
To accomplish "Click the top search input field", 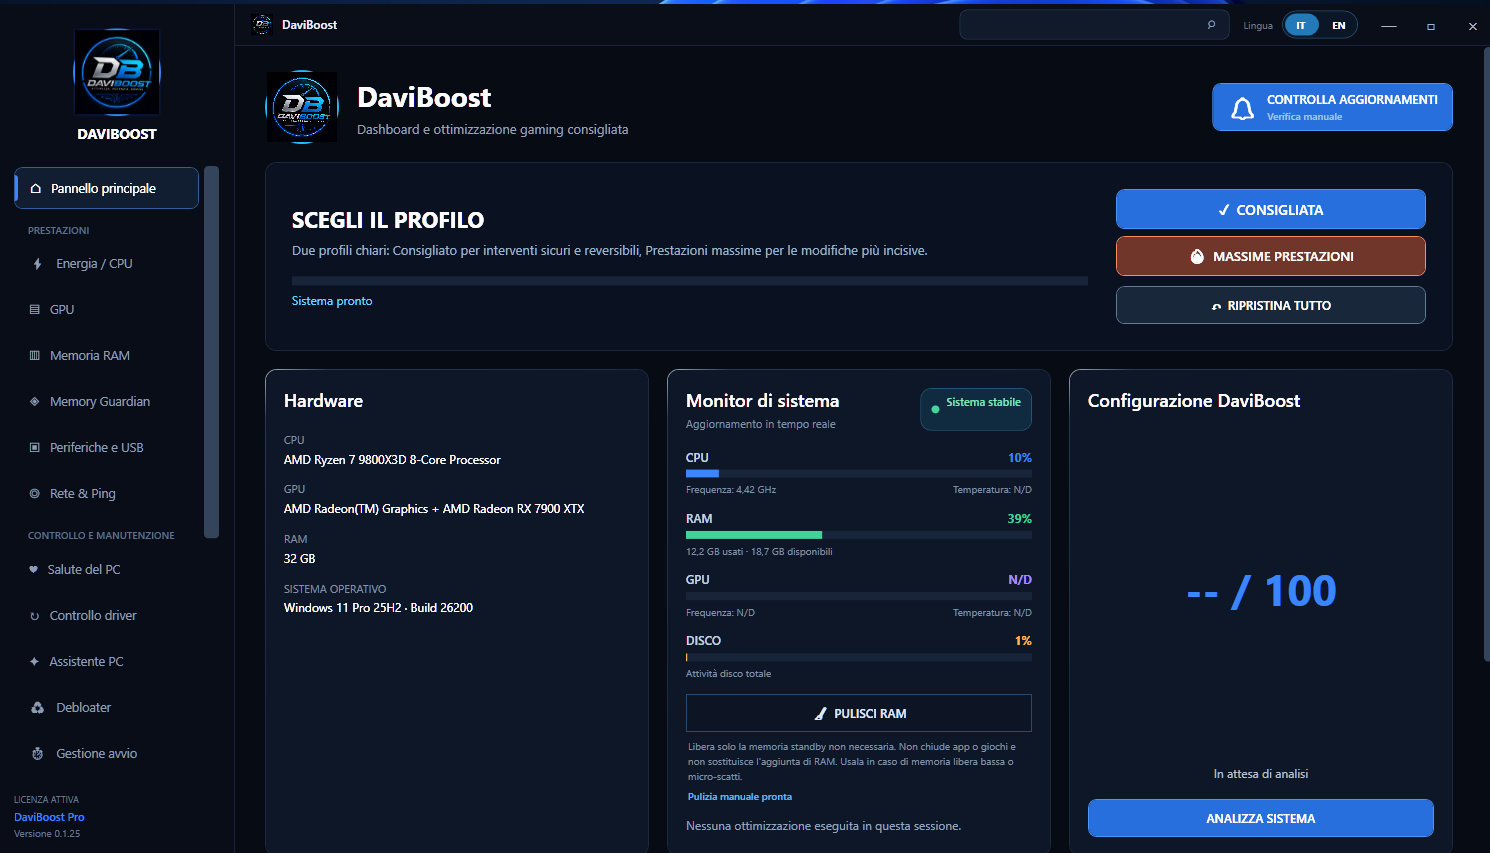I will point(1094,25).
